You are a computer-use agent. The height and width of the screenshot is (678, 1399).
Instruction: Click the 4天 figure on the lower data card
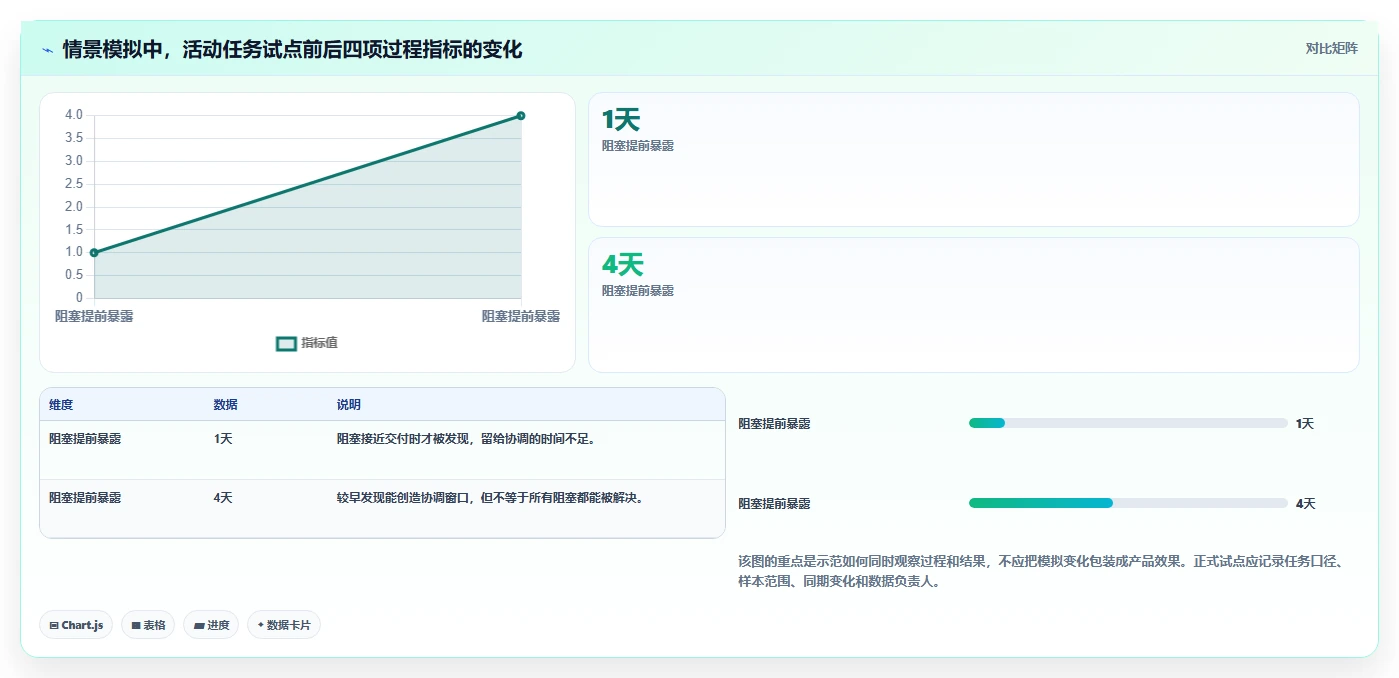click(622, 265)
